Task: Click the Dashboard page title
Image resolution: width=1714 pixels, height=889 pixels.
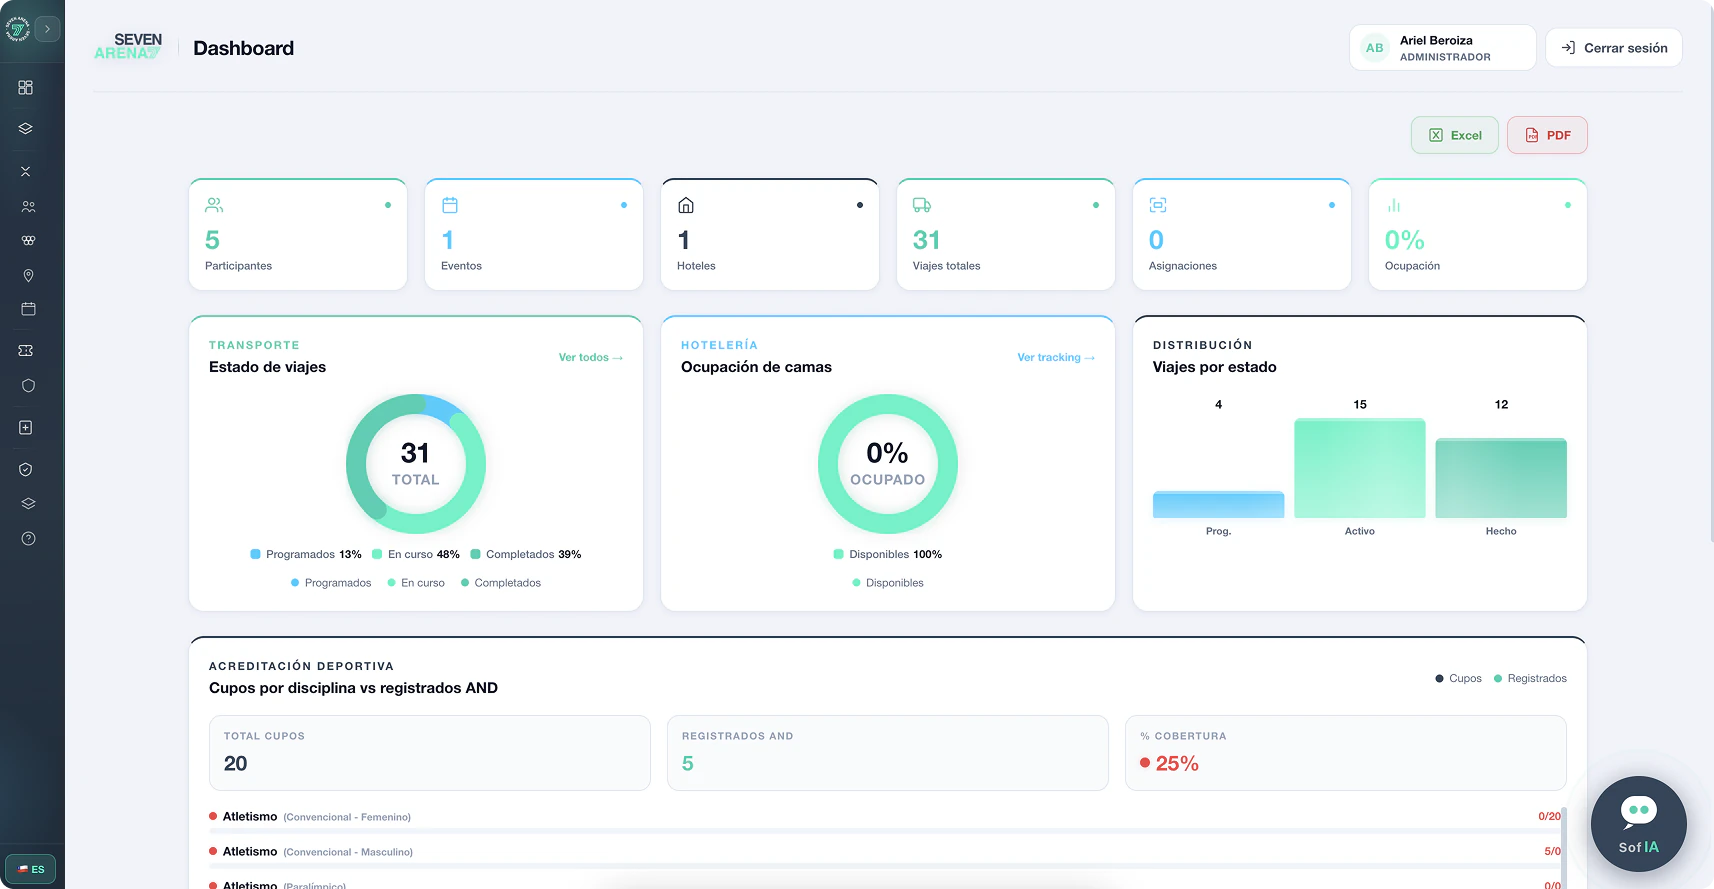Action: [x=243, y=48]
